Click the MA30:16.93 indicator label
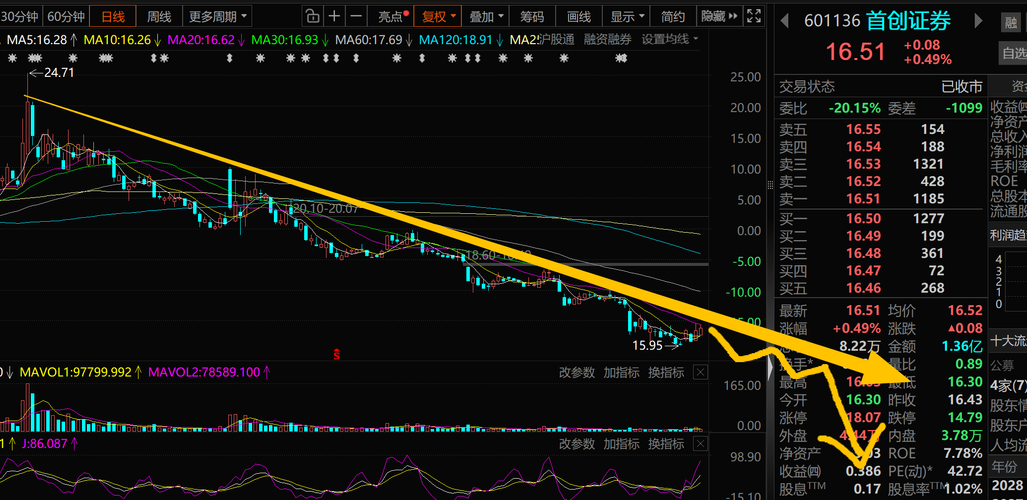This screenshot has height=500, width=1027. coord(285,40)
